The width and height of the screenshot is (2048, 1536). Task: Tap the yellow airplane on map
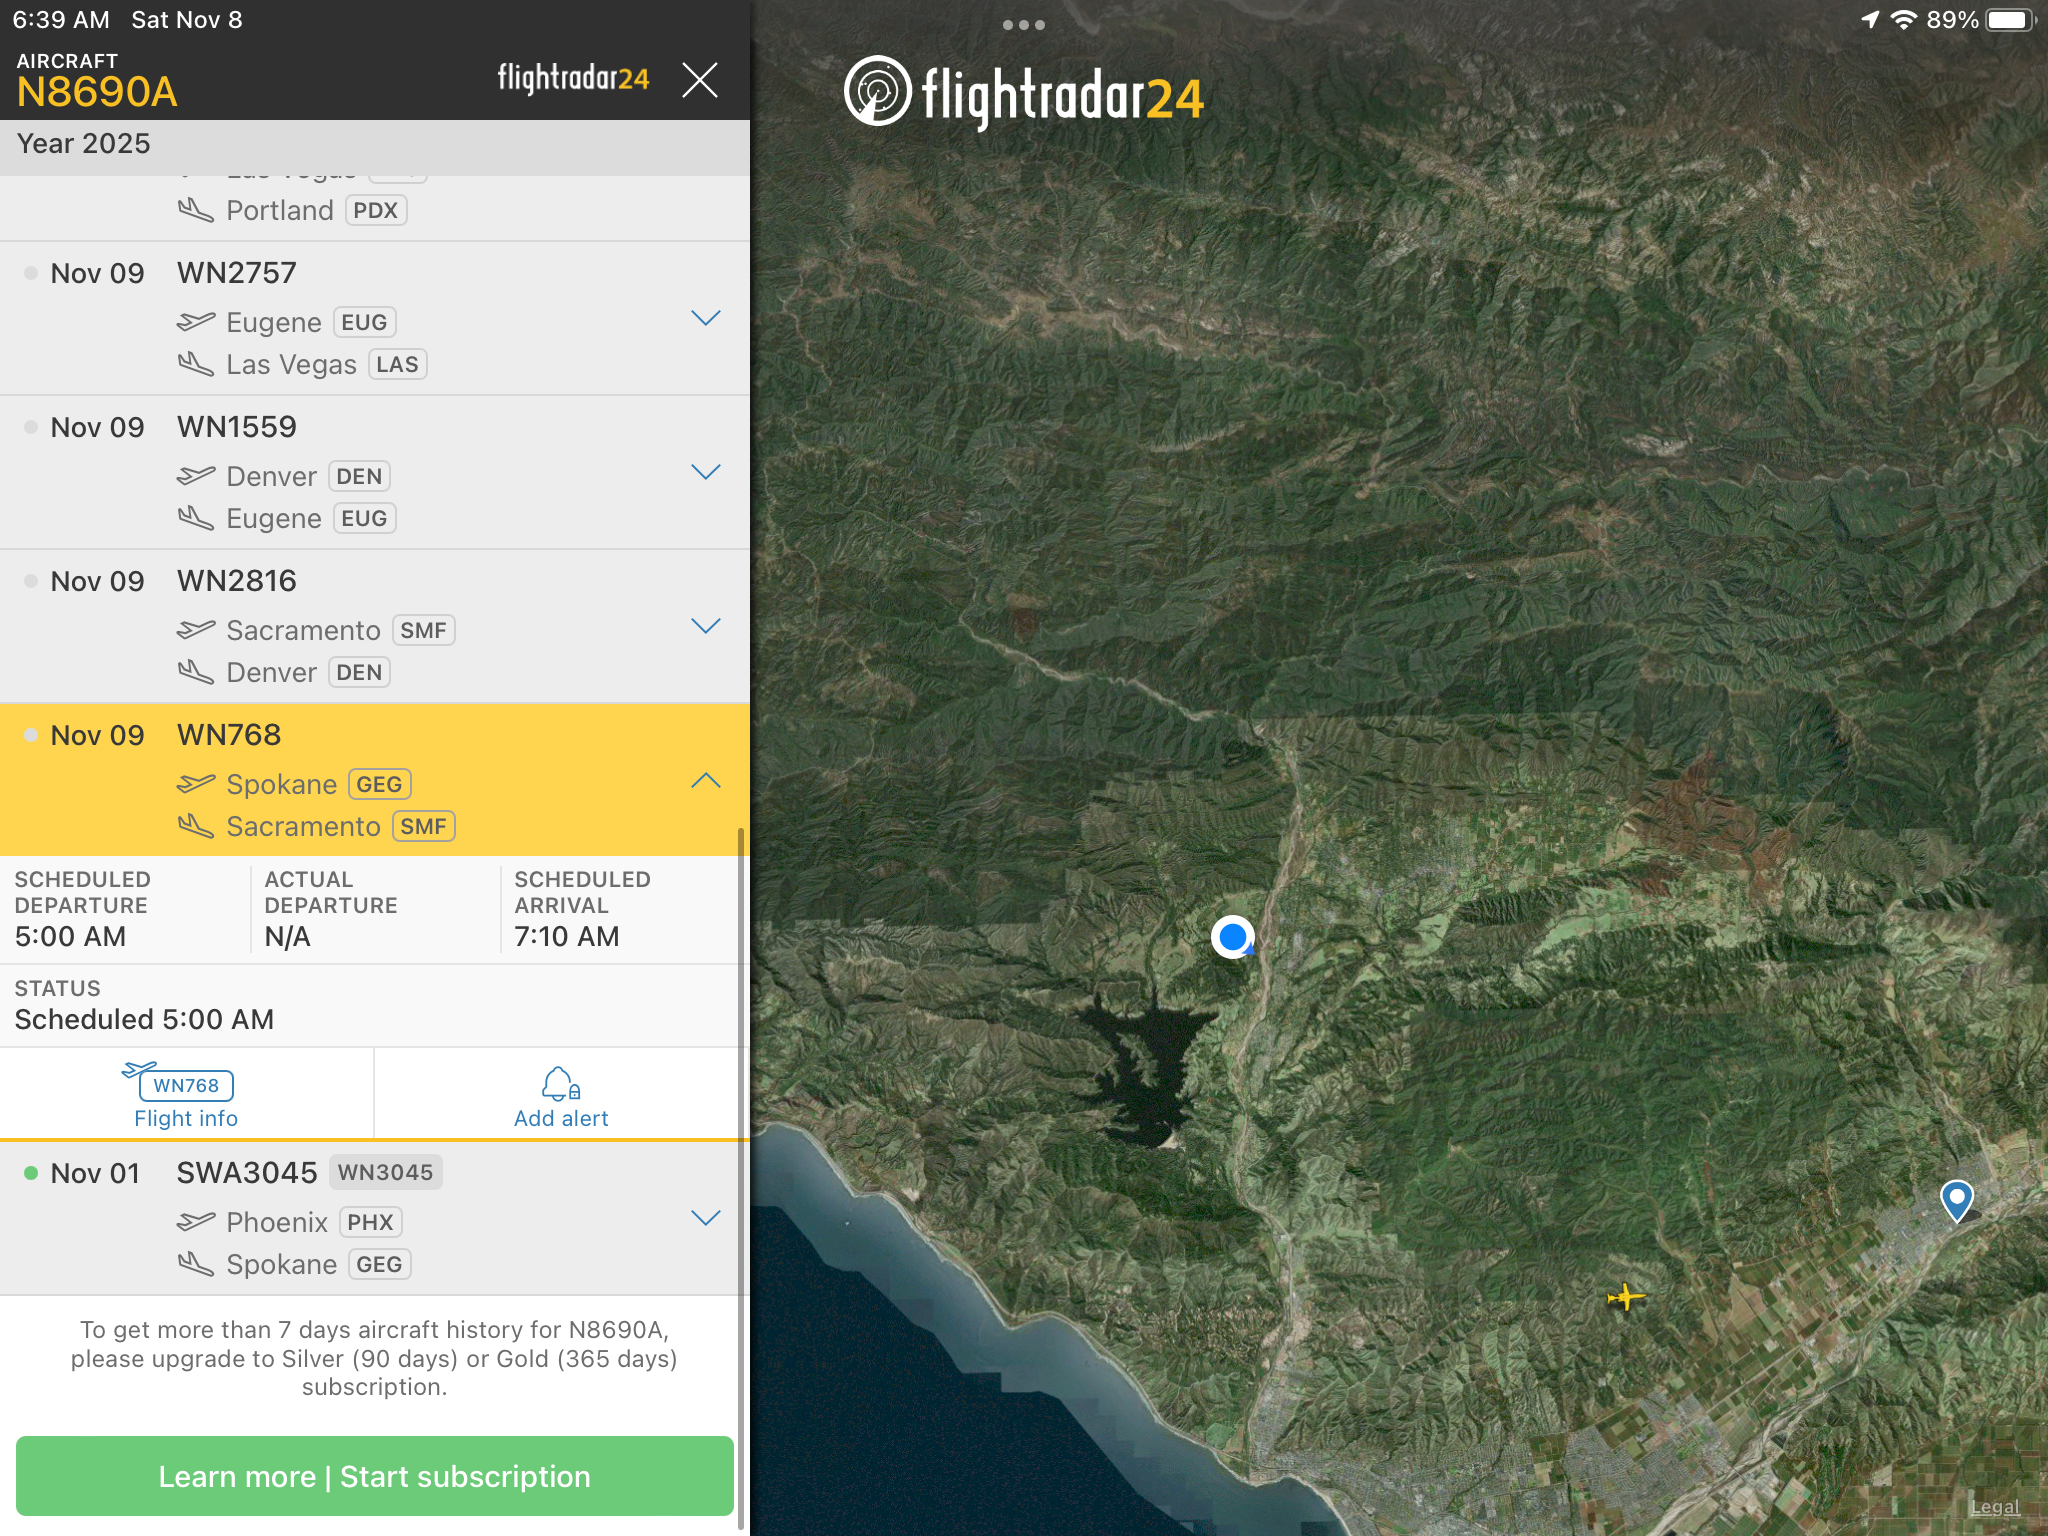pyautogui.click(x=1626, y=1297)
